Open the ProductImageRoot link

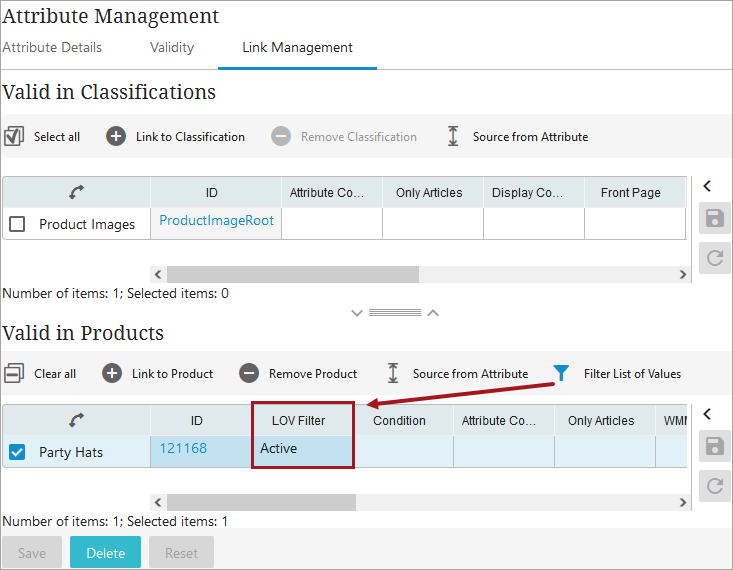pos(216,220)
